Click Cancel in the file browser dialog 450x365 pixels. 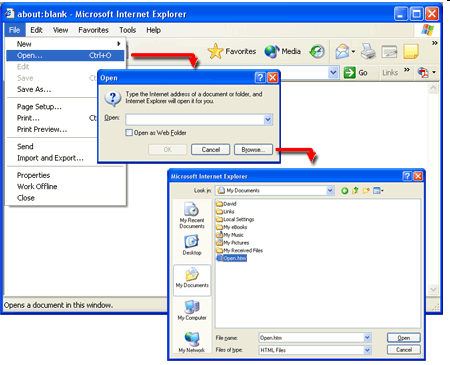point(404,350)
